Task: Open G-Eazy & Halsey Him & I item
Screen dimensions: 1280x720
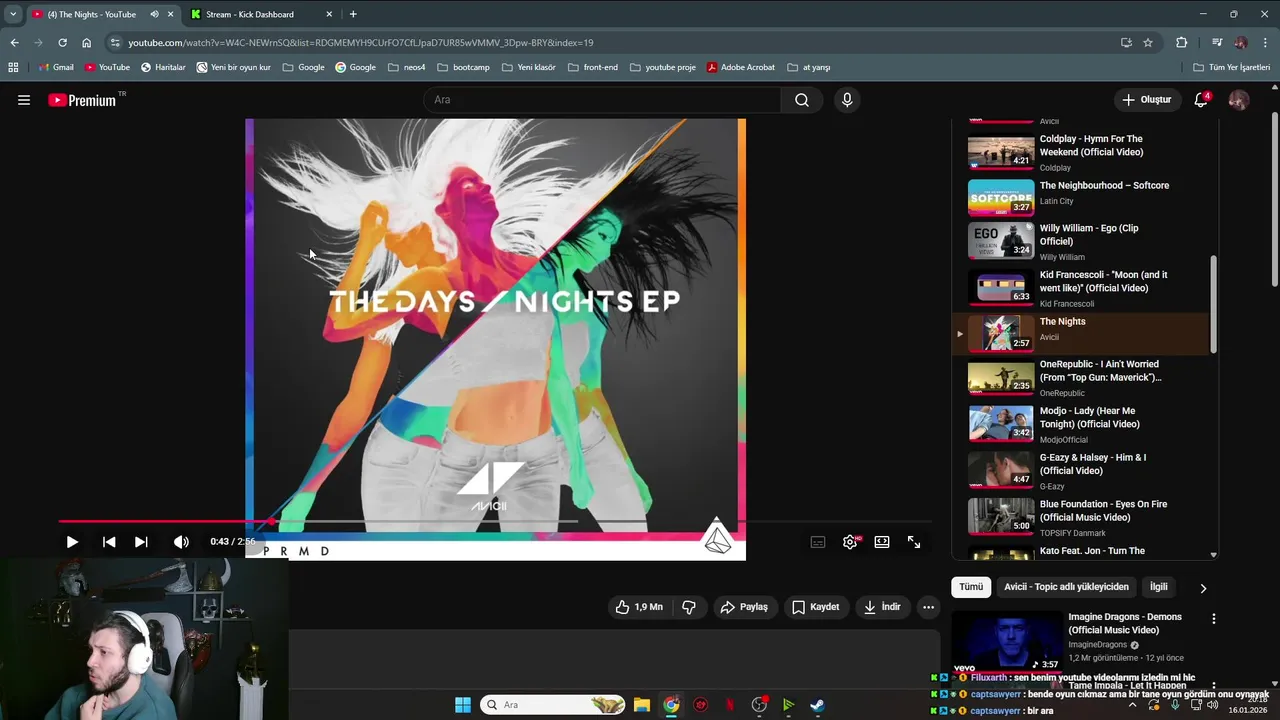Action: pyautogui.click(x=1083, y=470)
